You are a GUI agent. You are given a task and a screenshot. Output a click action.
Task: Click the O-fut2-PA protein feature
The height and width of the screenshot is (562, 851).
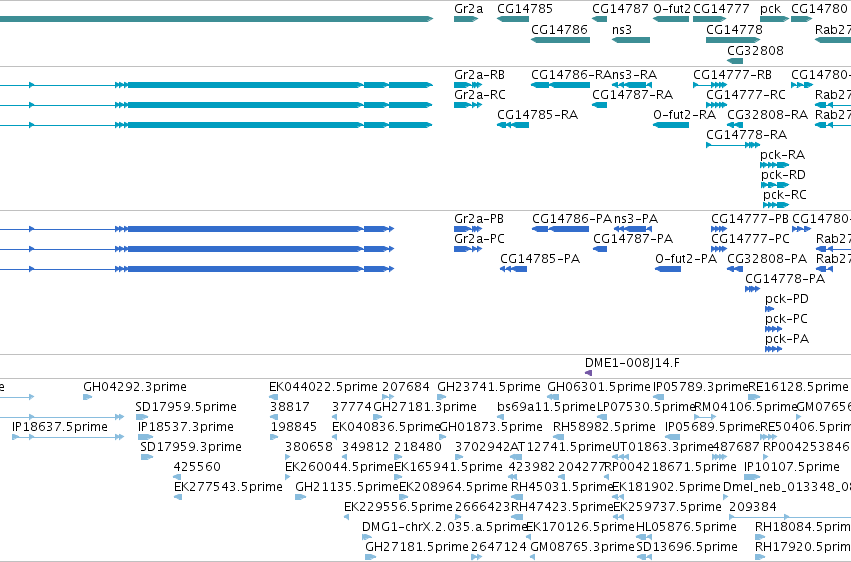[668, 269]
